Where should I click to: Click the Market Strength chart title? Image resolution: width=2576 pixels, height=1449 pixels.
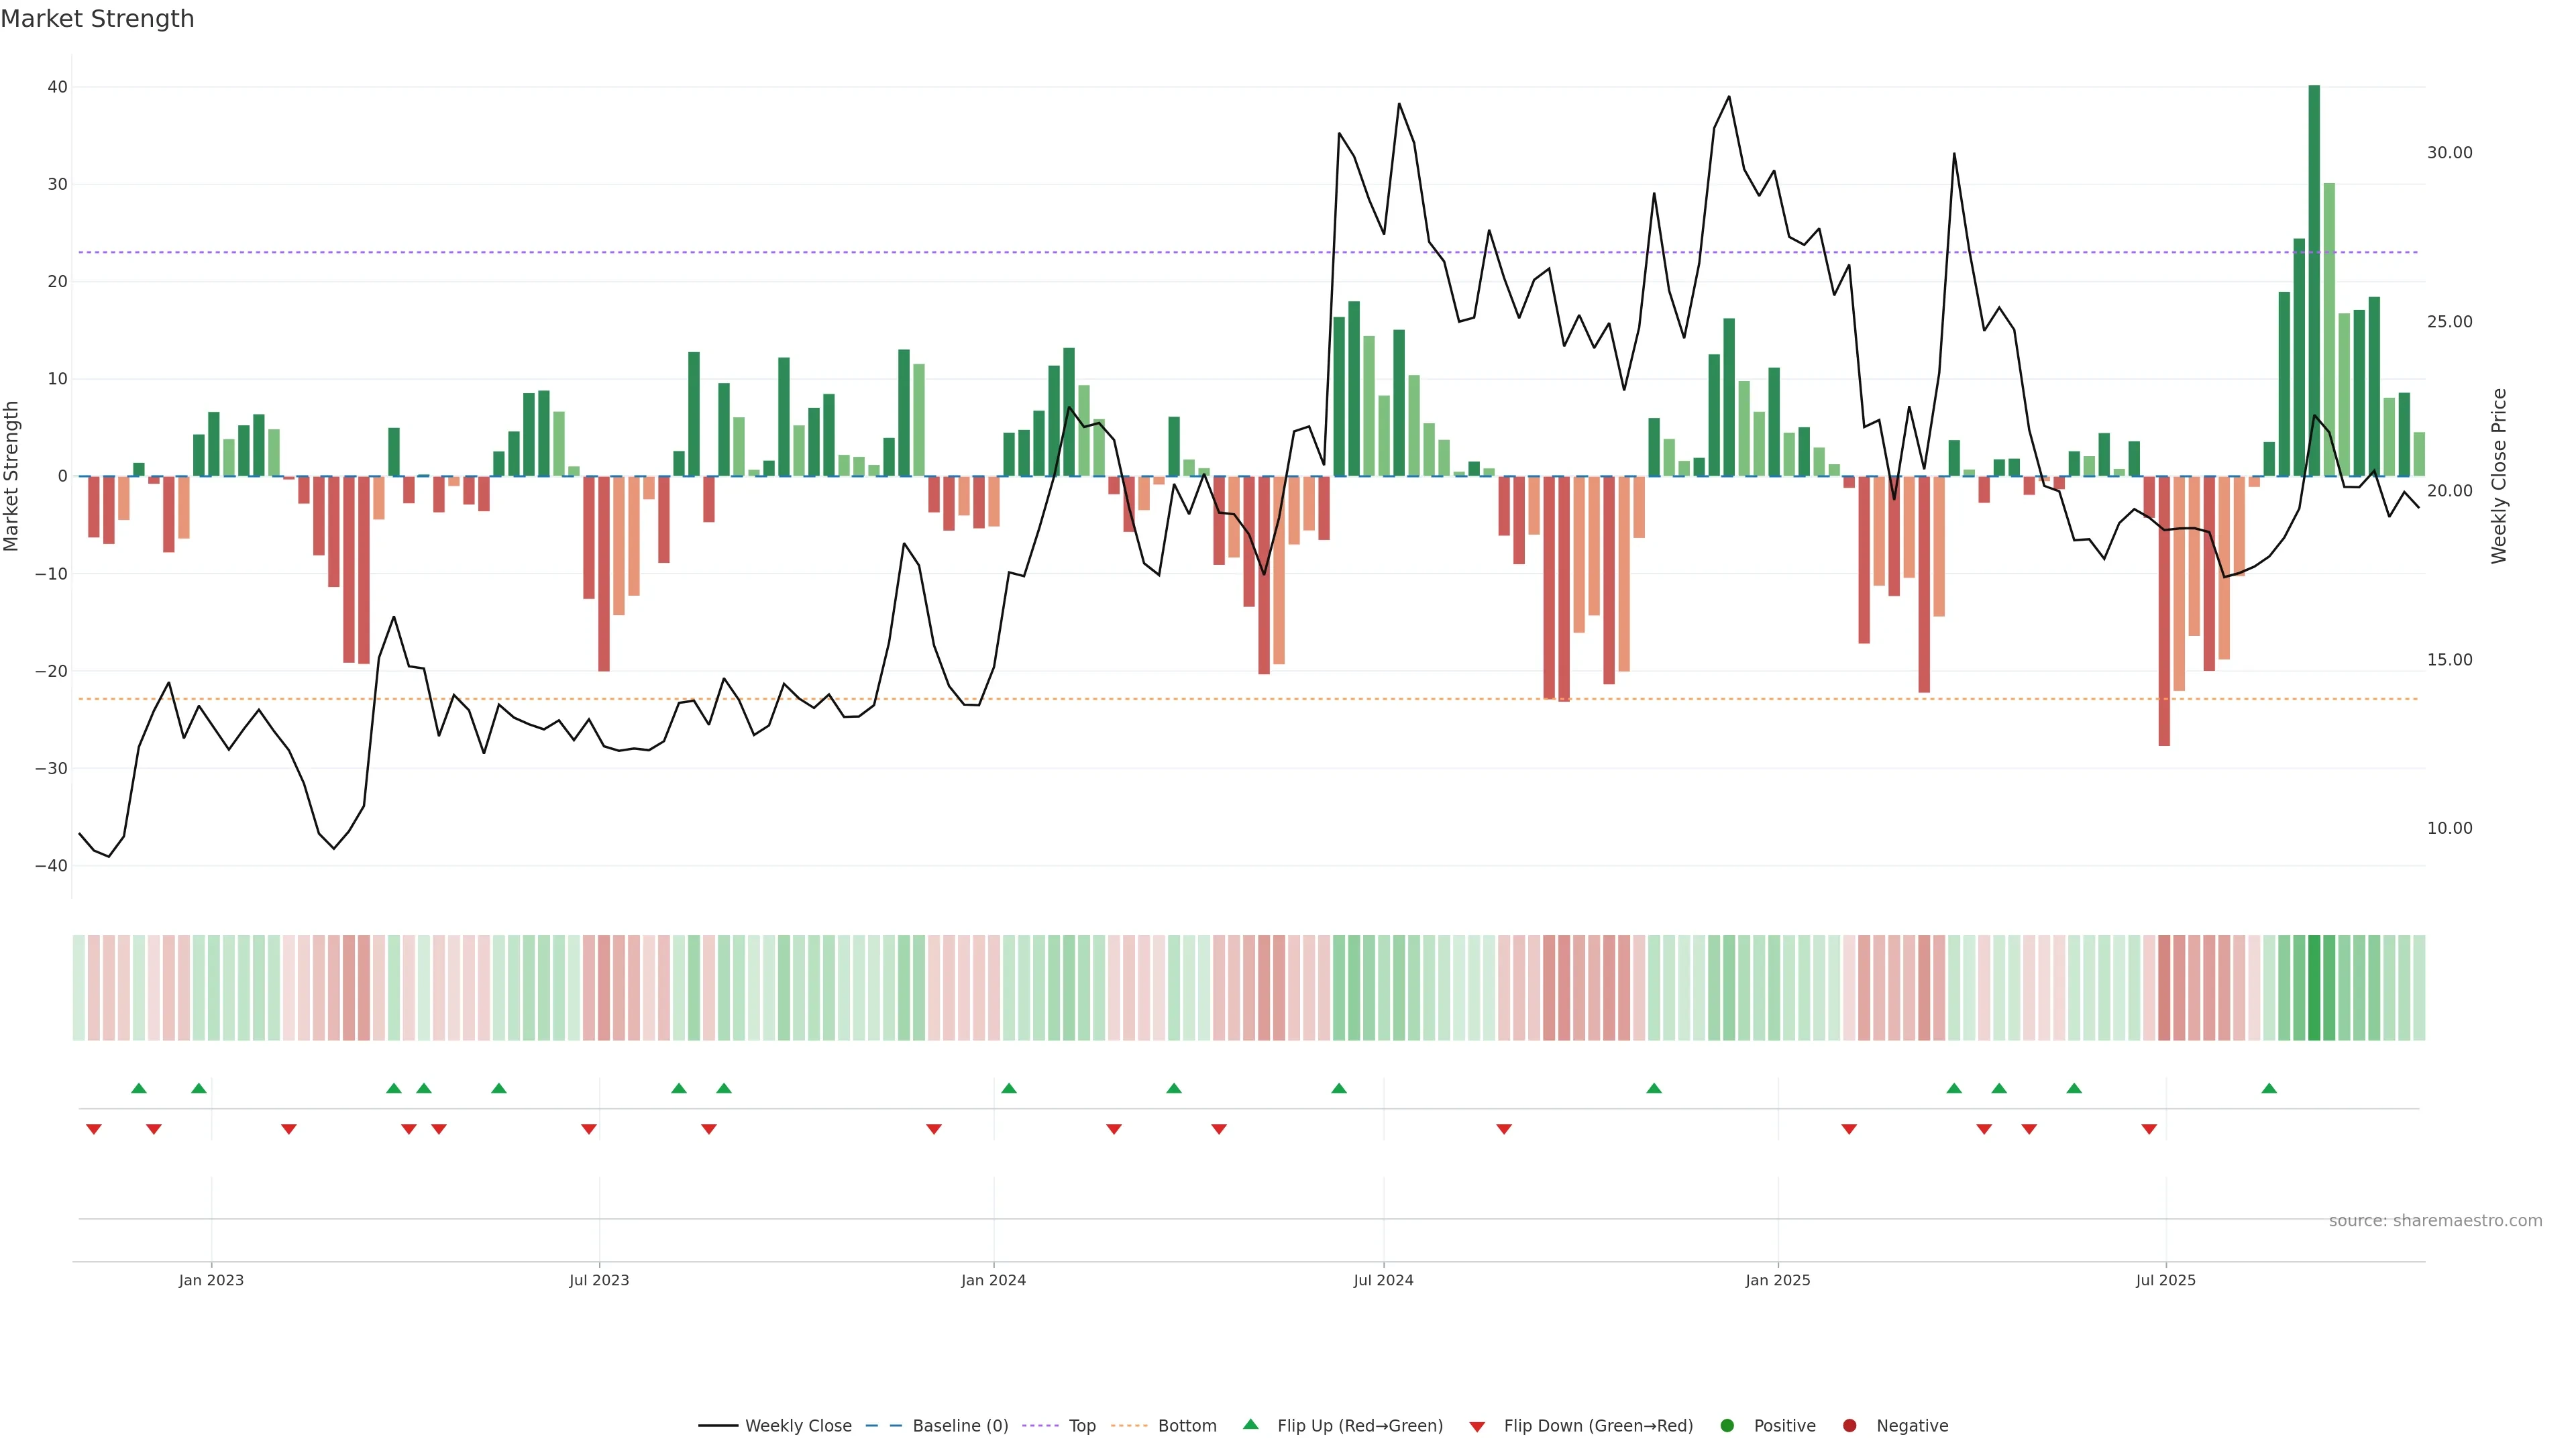(97, 19)
